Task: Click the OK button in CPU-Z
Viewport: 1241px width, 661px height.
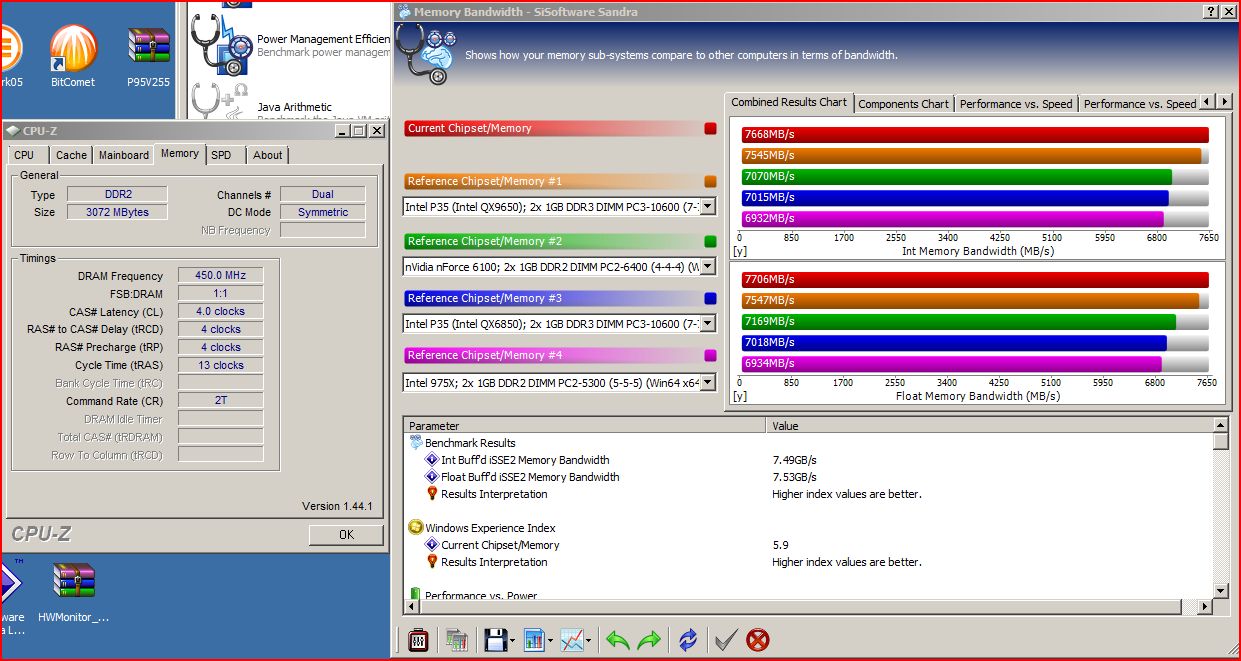Action: click(346, 535)
